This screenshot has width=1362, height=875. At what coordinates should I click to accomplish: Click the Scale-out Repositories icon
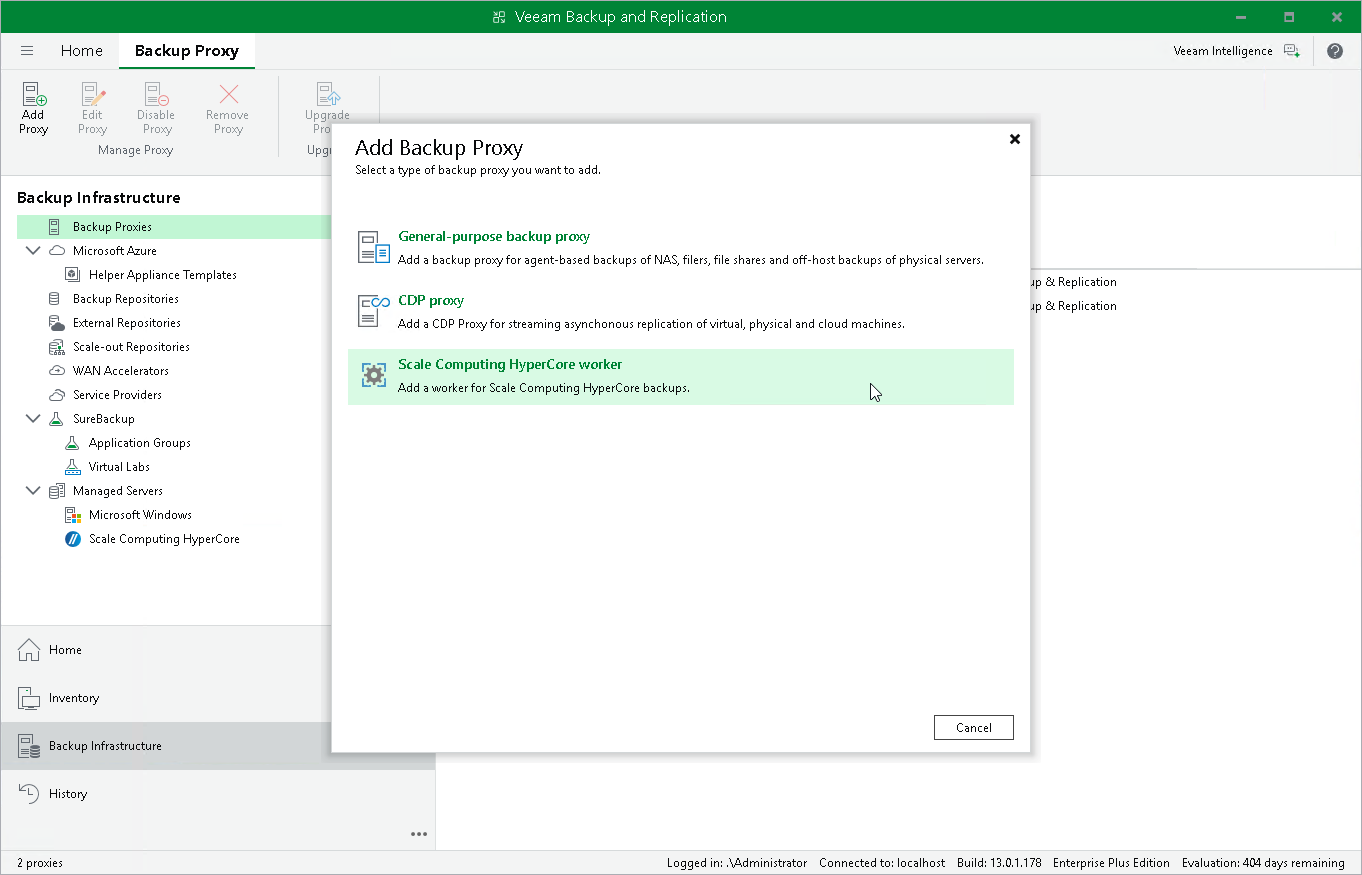[x=56, y=347]
